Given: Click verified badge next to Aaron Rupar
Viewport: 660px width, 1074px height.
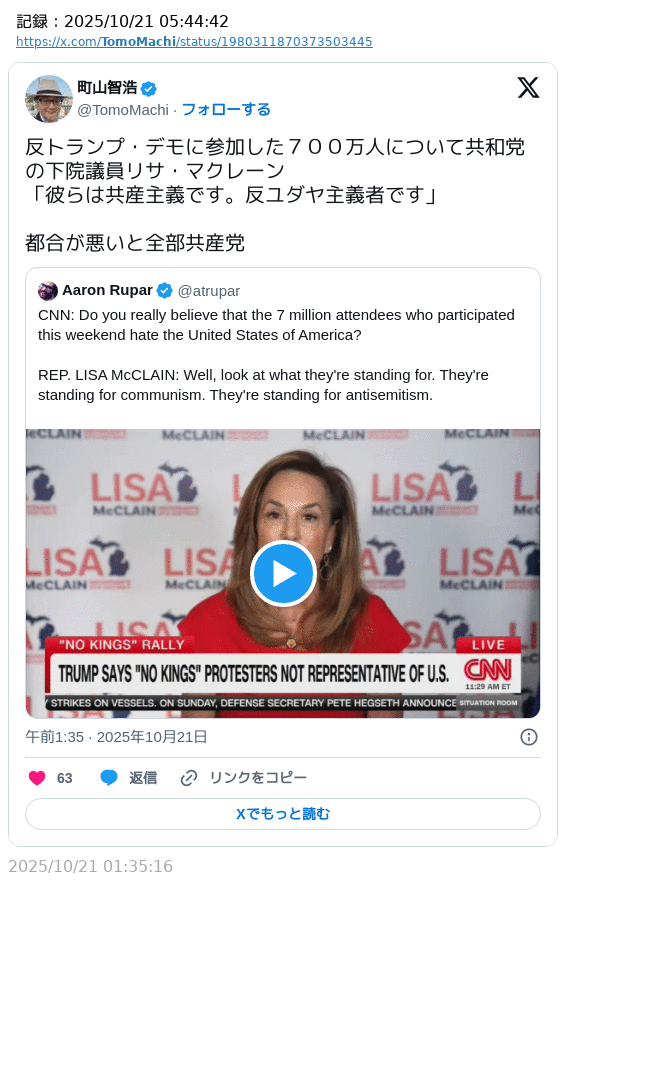Looking at the screenshot, I should 165,291.
